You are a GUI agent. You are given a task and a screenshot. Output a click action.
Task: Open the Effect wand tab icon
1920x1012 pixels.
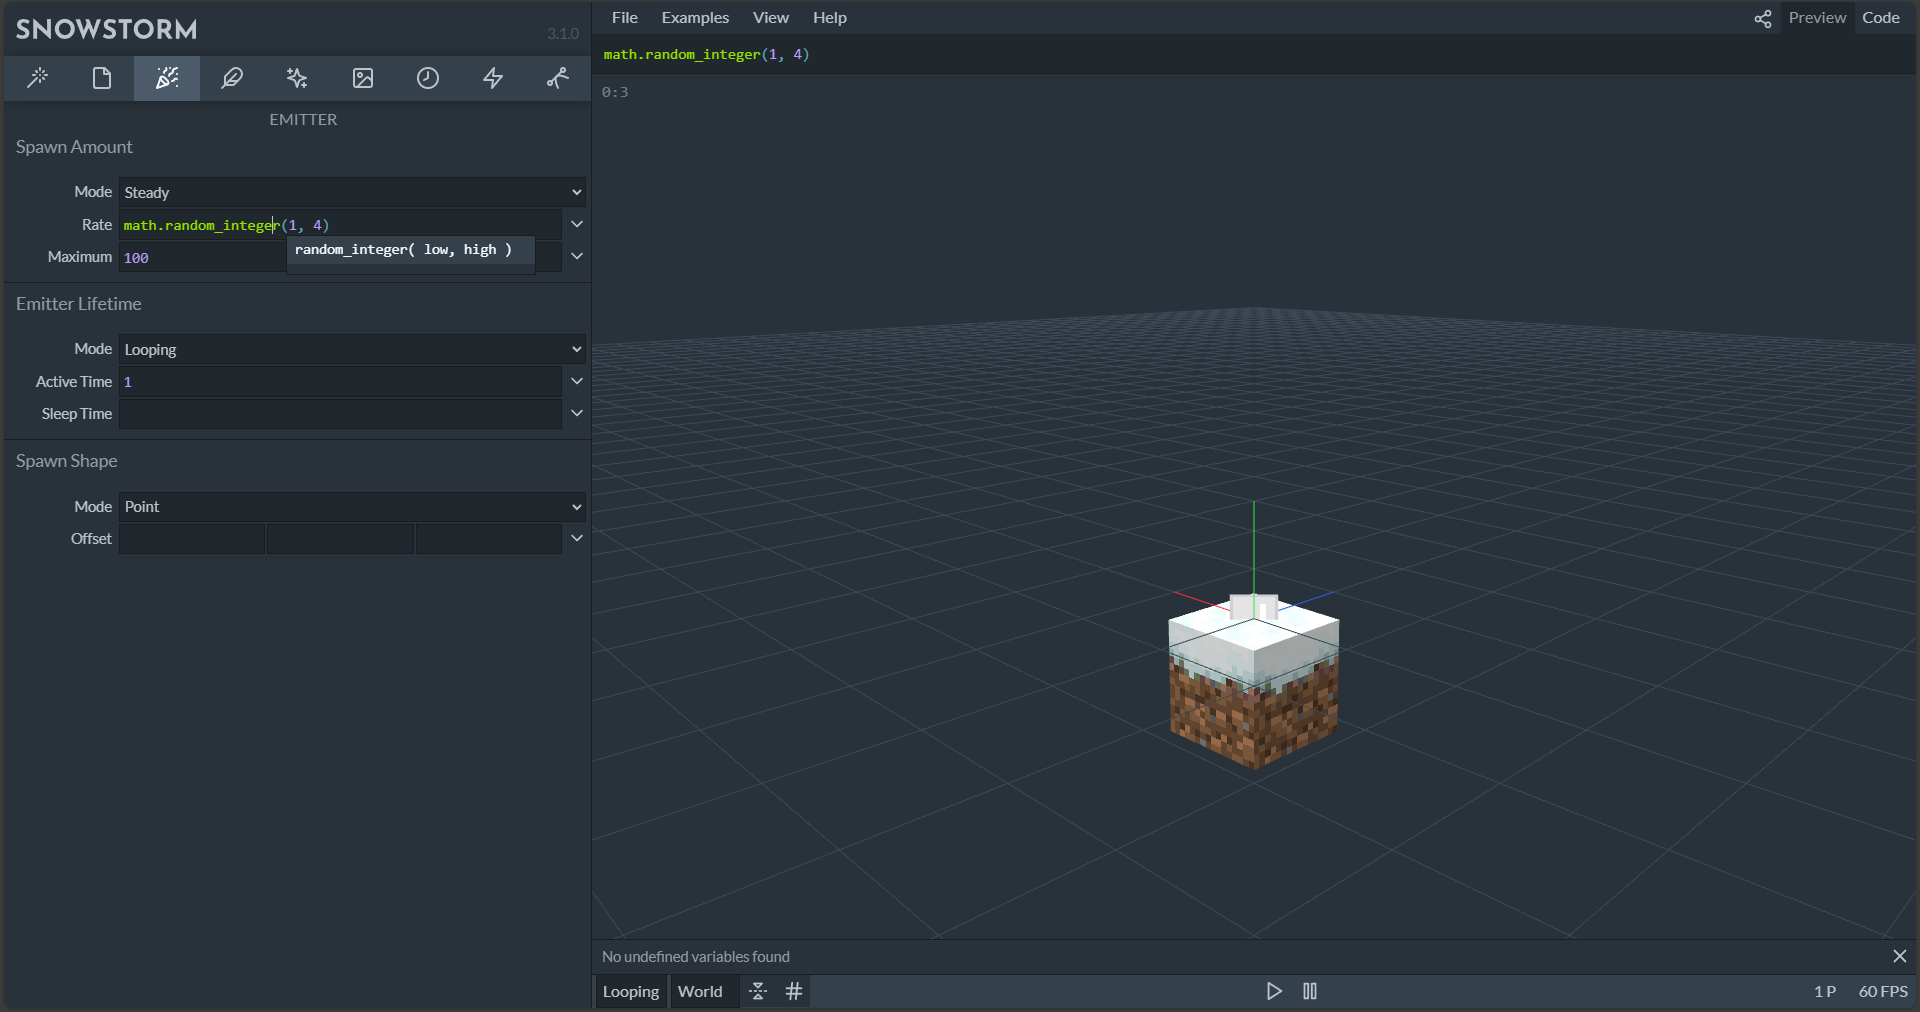37,78
